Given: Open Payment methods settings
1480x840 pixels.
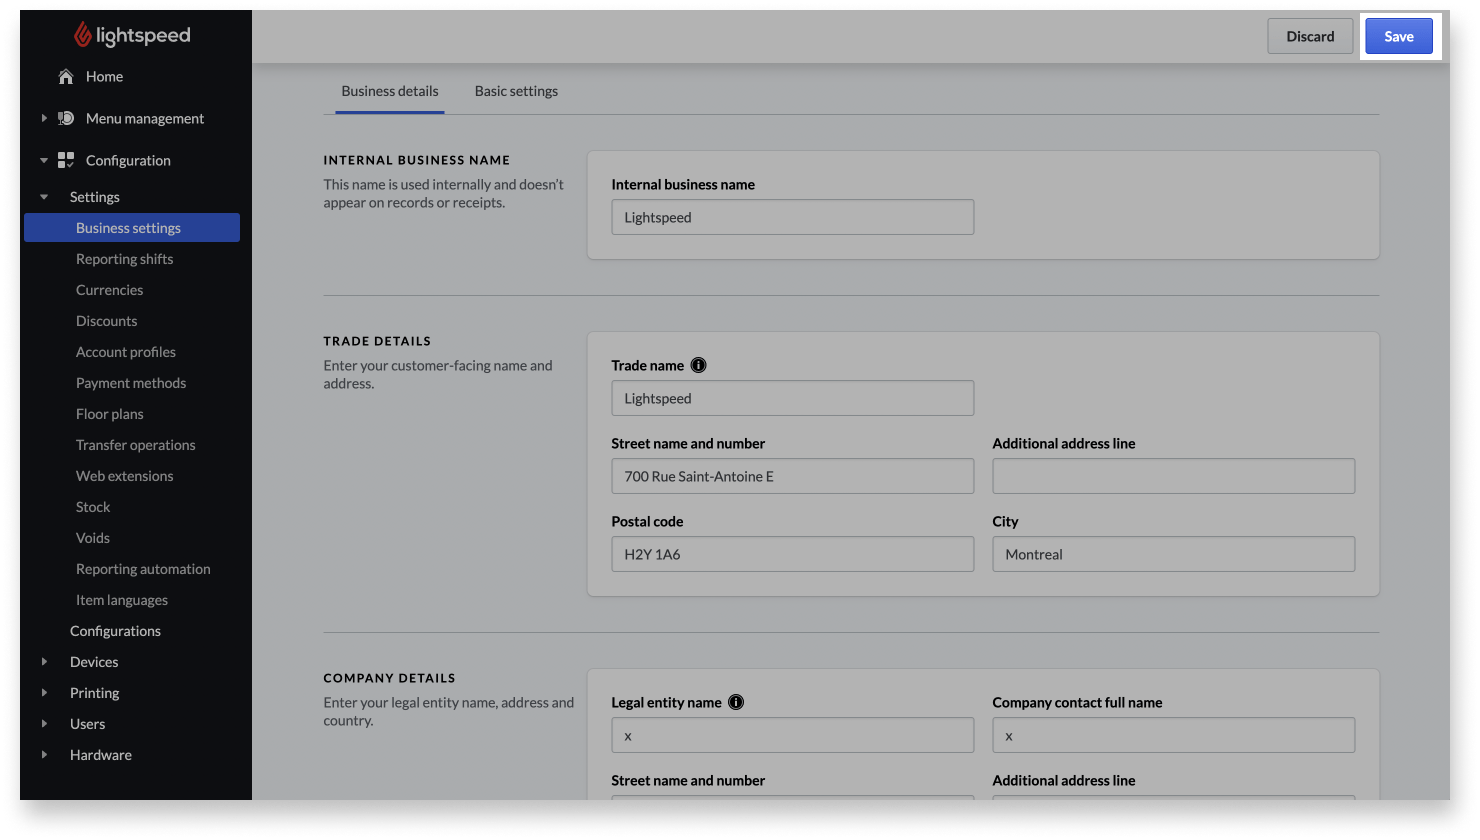Looking at the screenshot, I should (x=131, y=382).
